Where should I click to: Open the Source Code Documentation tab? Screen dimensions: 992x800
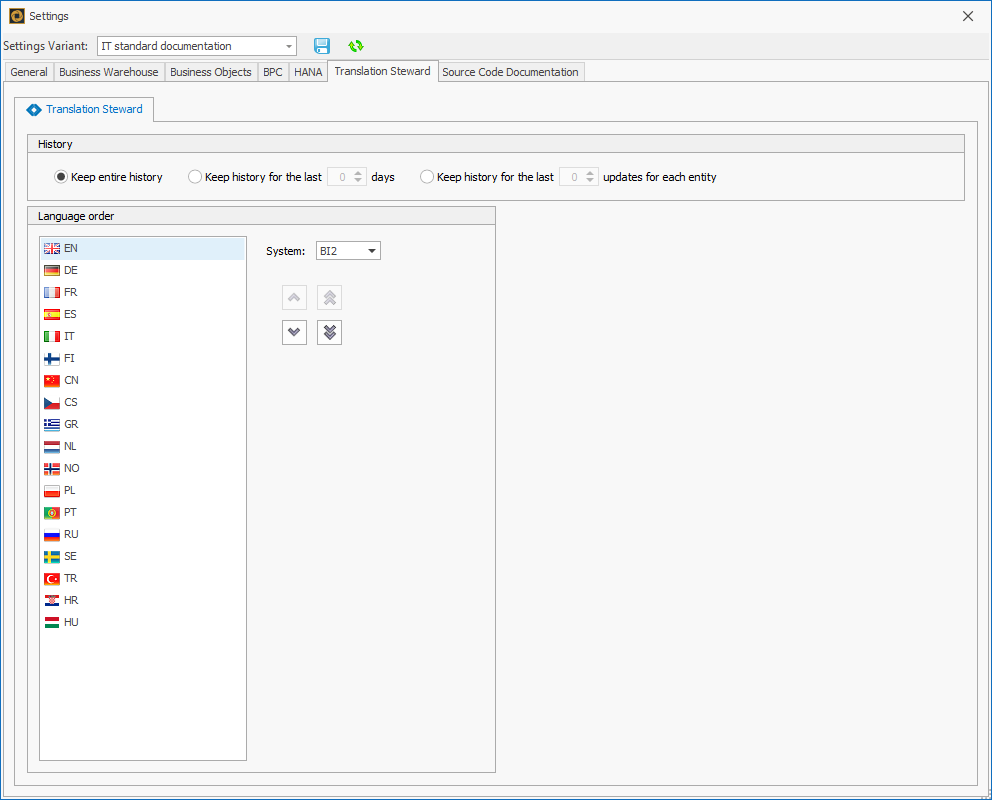point(510,71)
